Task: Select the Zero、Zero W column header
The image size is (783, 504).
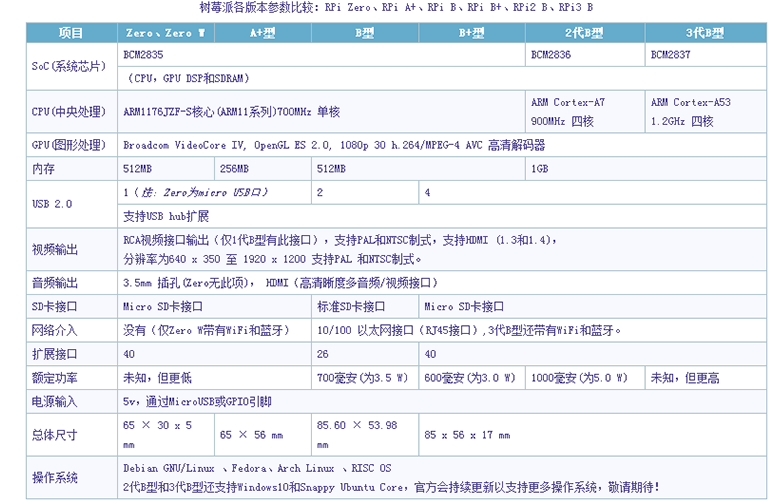Action: pyautogui.click(x=166, y=33)
